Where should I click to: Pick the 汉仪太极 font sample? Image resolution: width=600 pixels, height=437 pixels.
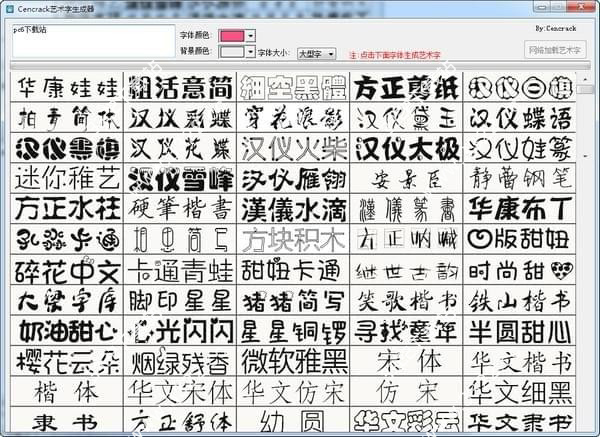pos(406,148)
